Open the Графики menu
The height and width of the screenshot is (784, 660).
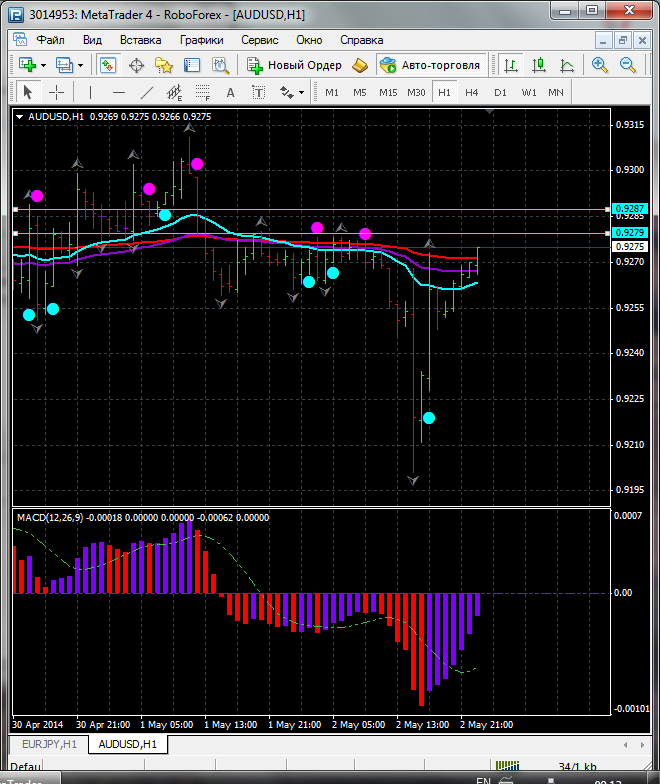click(201, 40)
